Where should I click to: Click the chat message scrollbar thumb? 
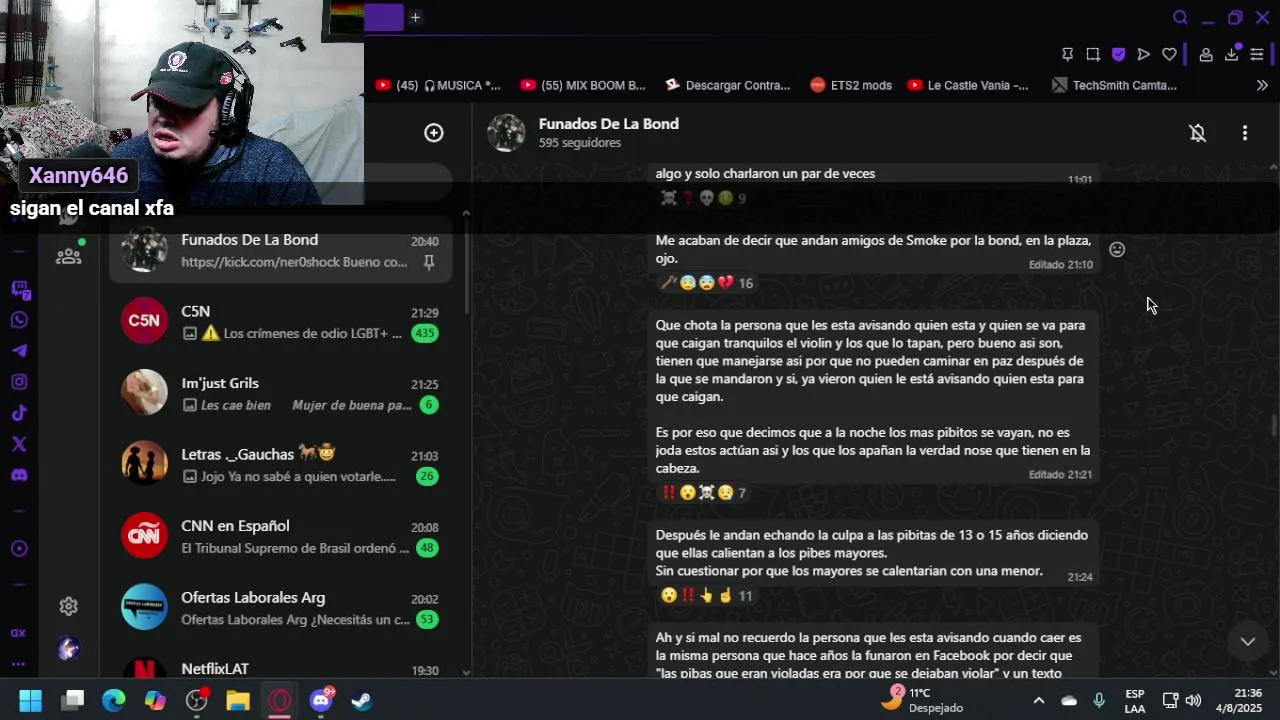(x=1274, y=426)
